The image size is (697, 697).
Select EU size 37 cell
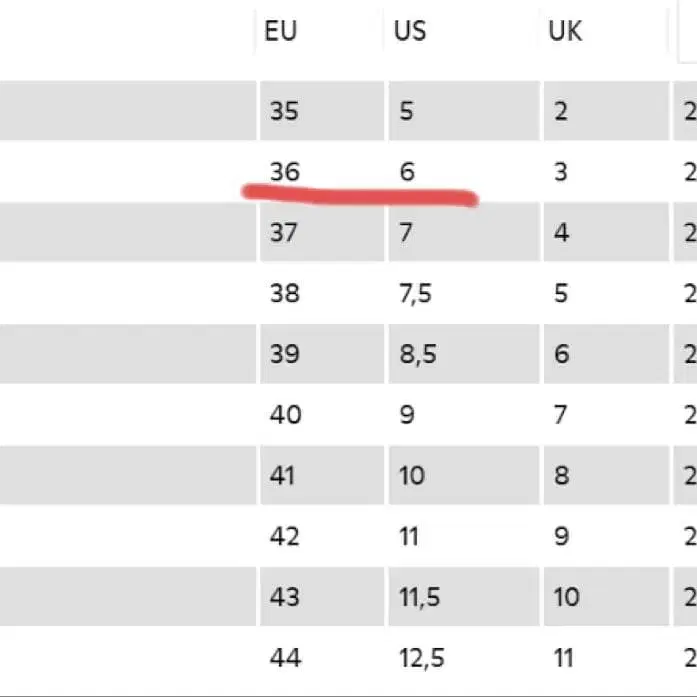(322, 232)
